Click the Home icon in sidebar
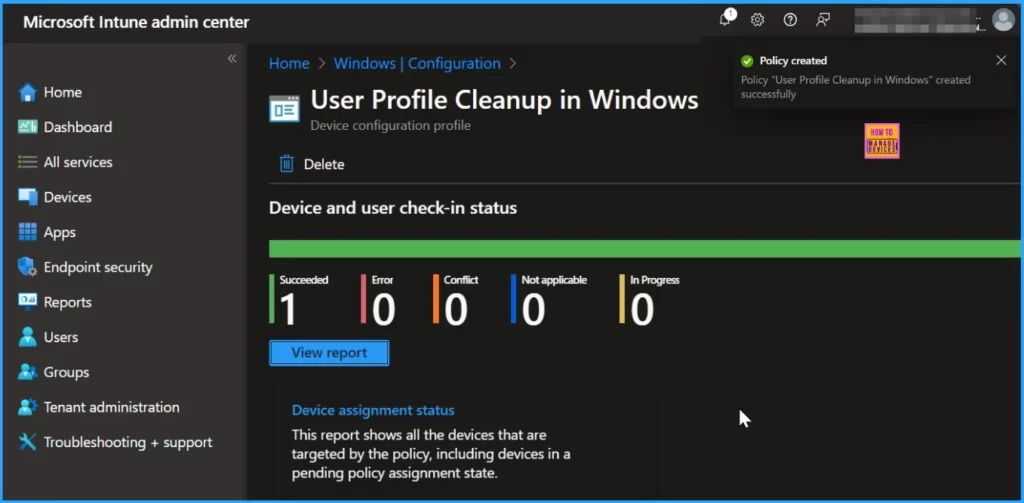Image resolution: width=1024 pixels, height=503 pixels. (27, 93)
